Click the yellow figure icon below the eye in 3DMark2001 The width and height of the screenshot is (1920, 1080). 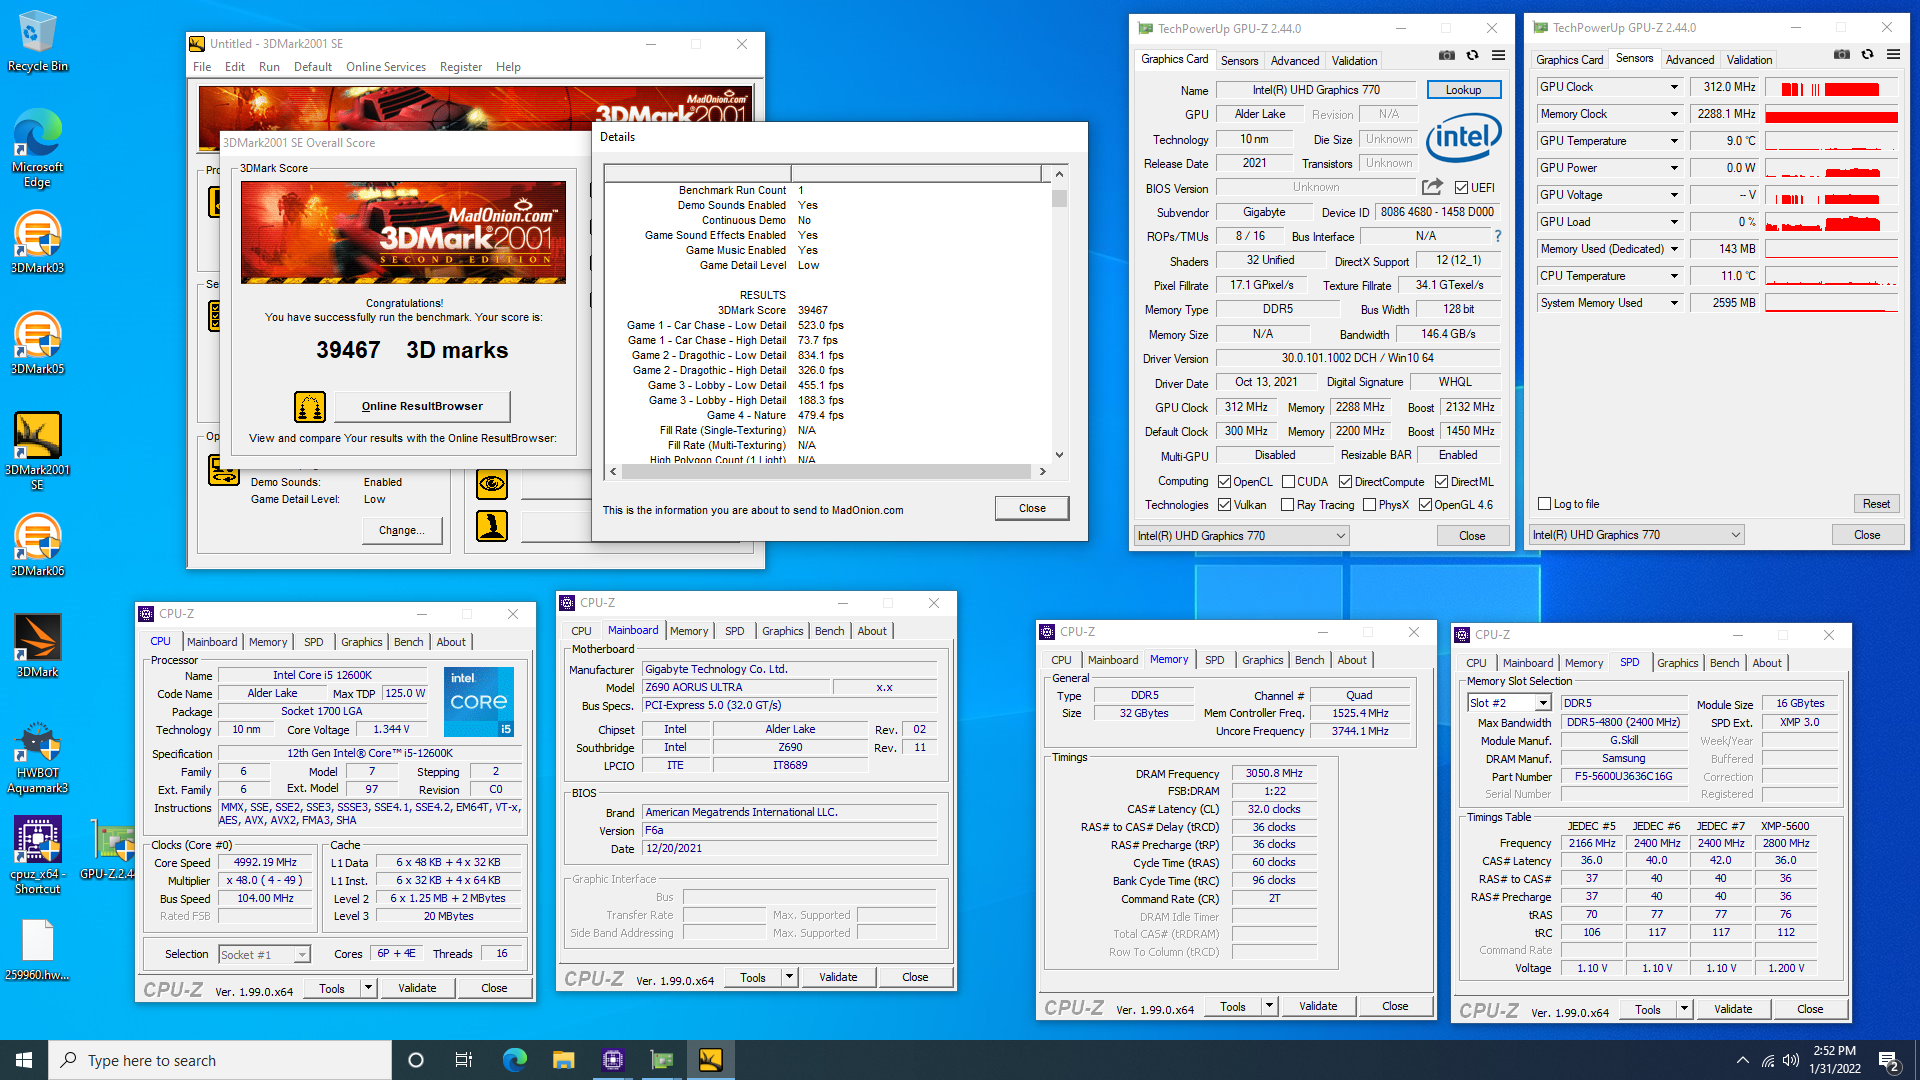[x=491, y=525]
